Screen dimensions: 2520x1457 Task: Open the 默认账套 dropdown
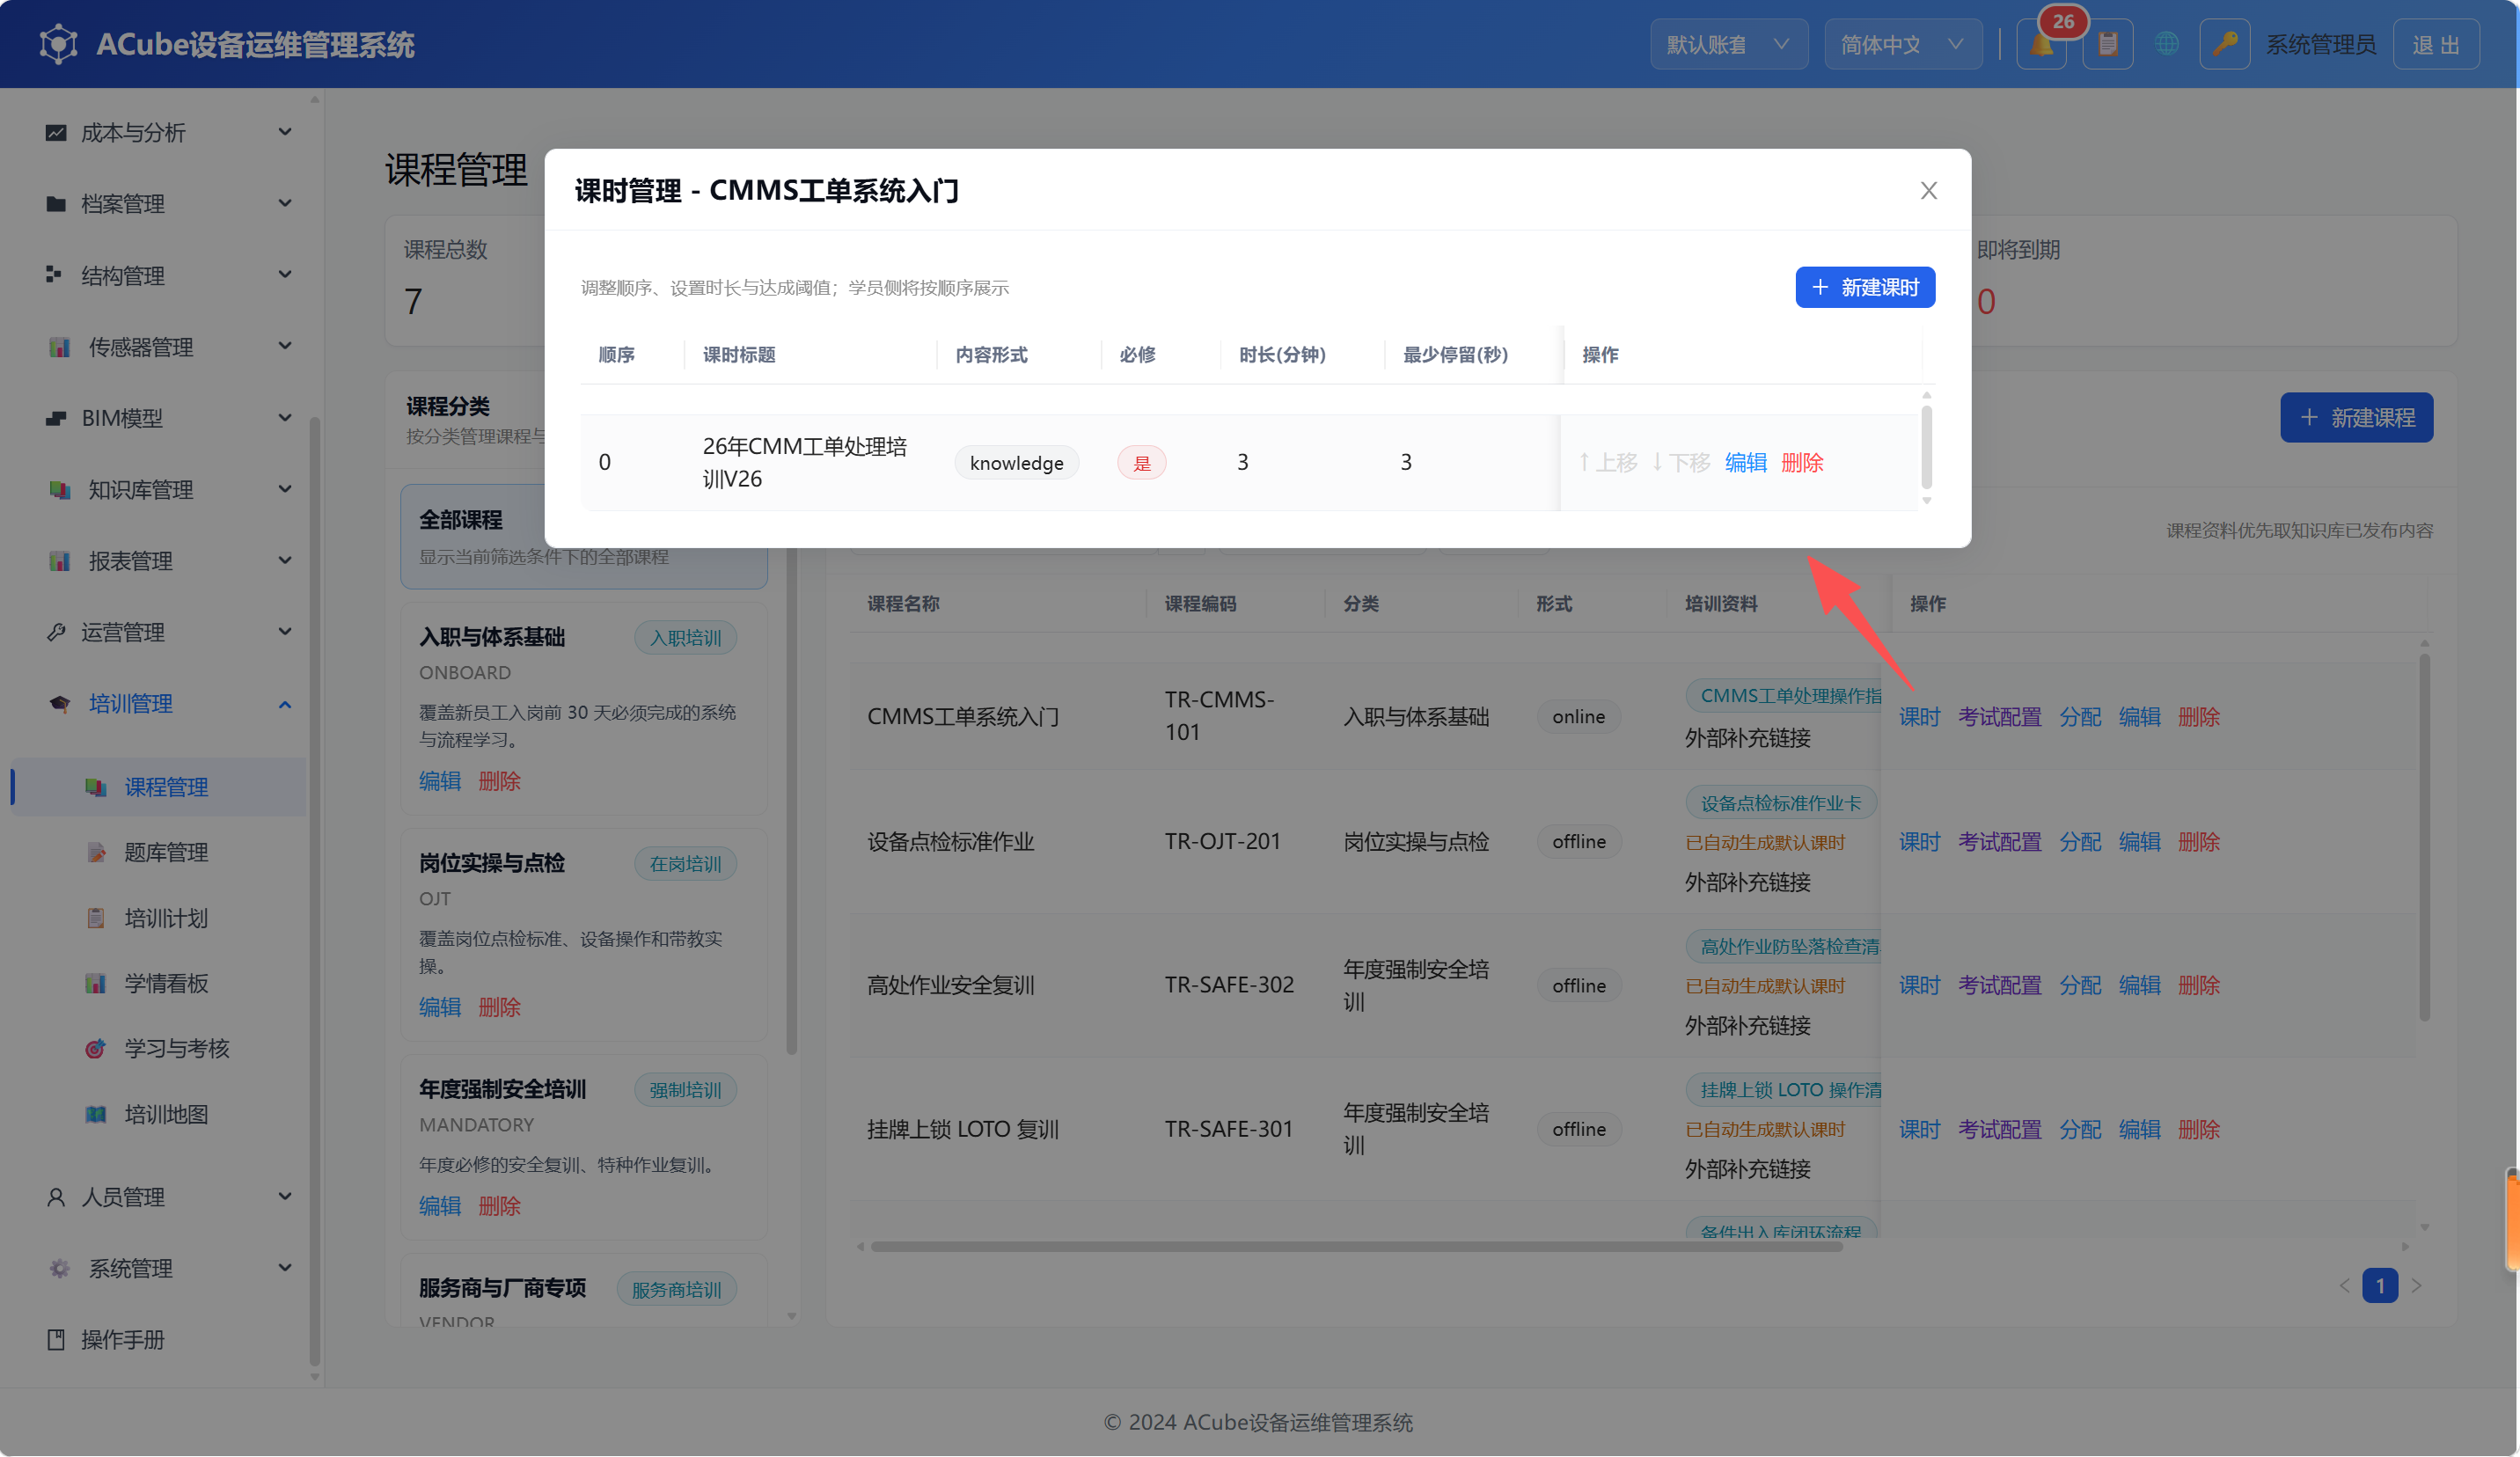coord(1728,44)
